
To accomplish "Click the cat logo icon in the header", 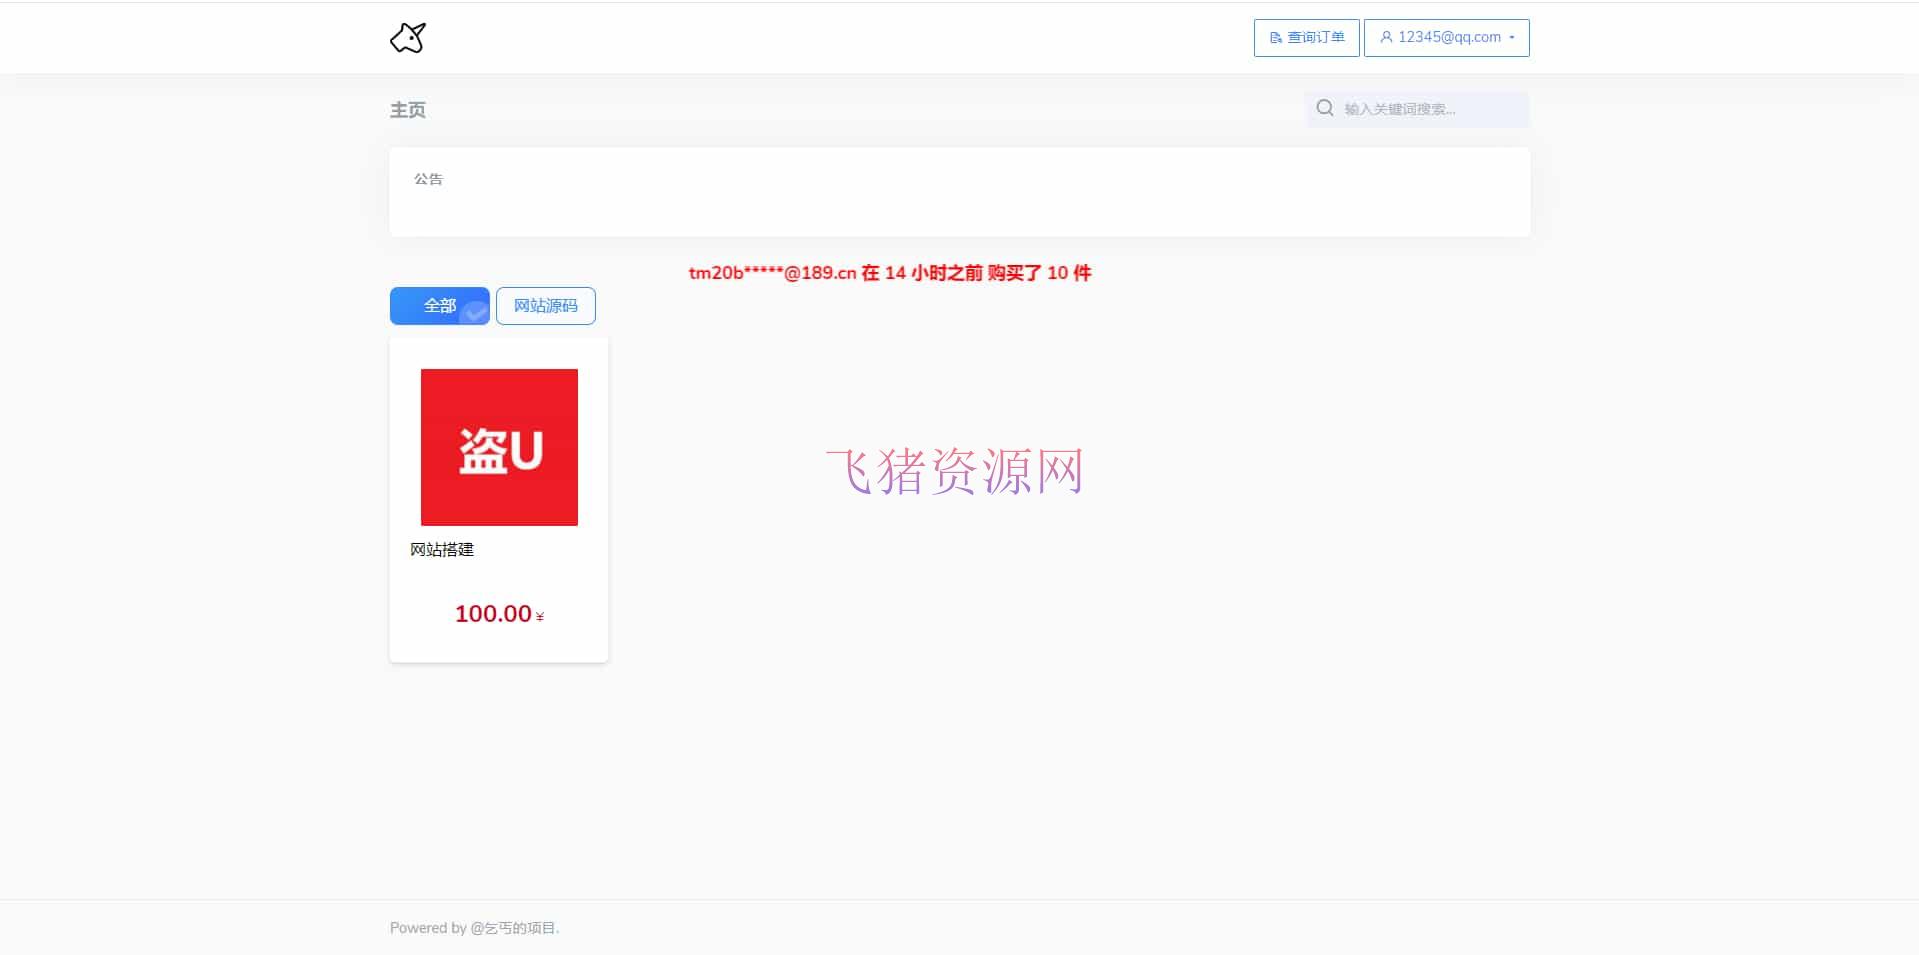I will tap(407, 37).
